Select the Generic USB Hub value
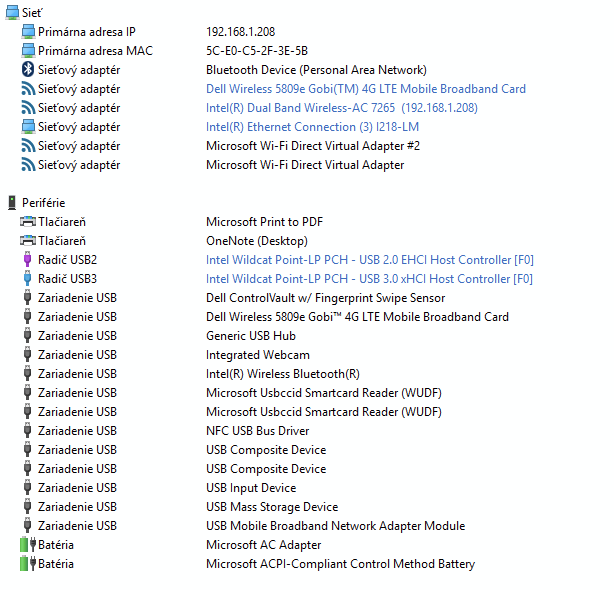Screen dimensions: 614x590 click(251, 336)
